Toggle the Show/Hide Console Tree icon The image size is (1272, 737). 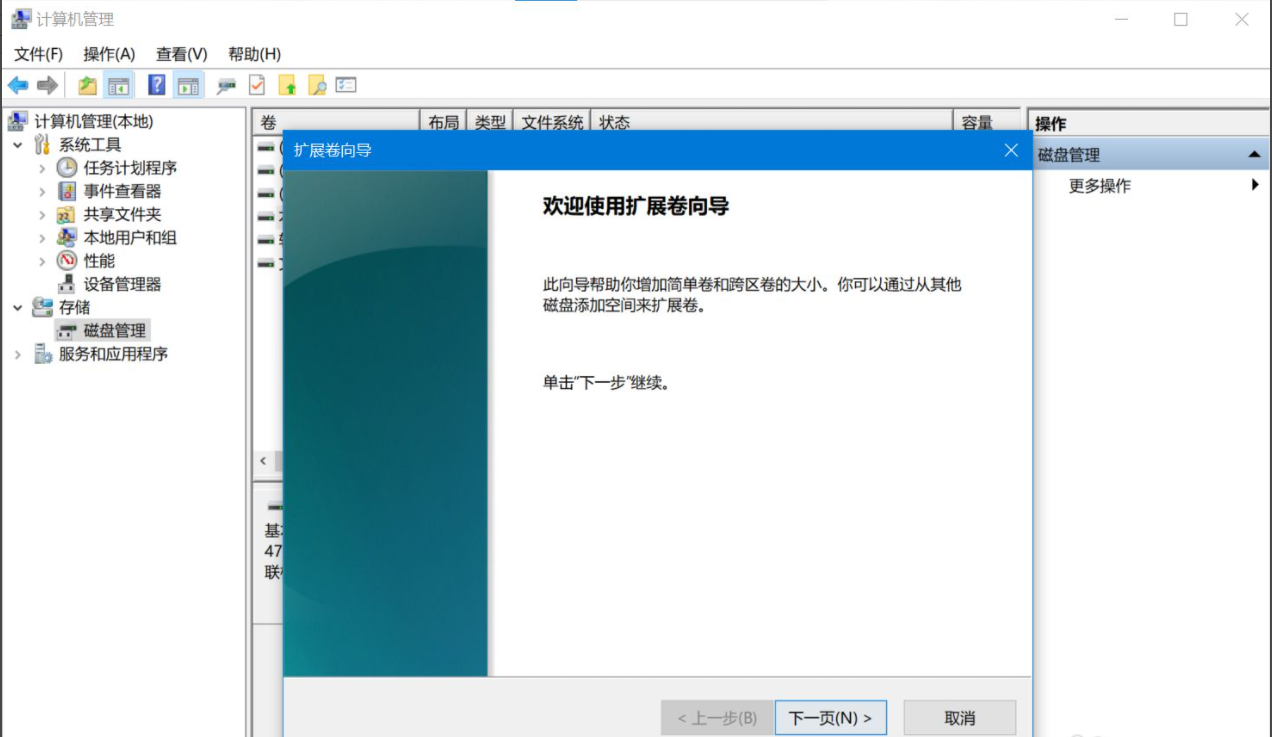tap(119, 86)
